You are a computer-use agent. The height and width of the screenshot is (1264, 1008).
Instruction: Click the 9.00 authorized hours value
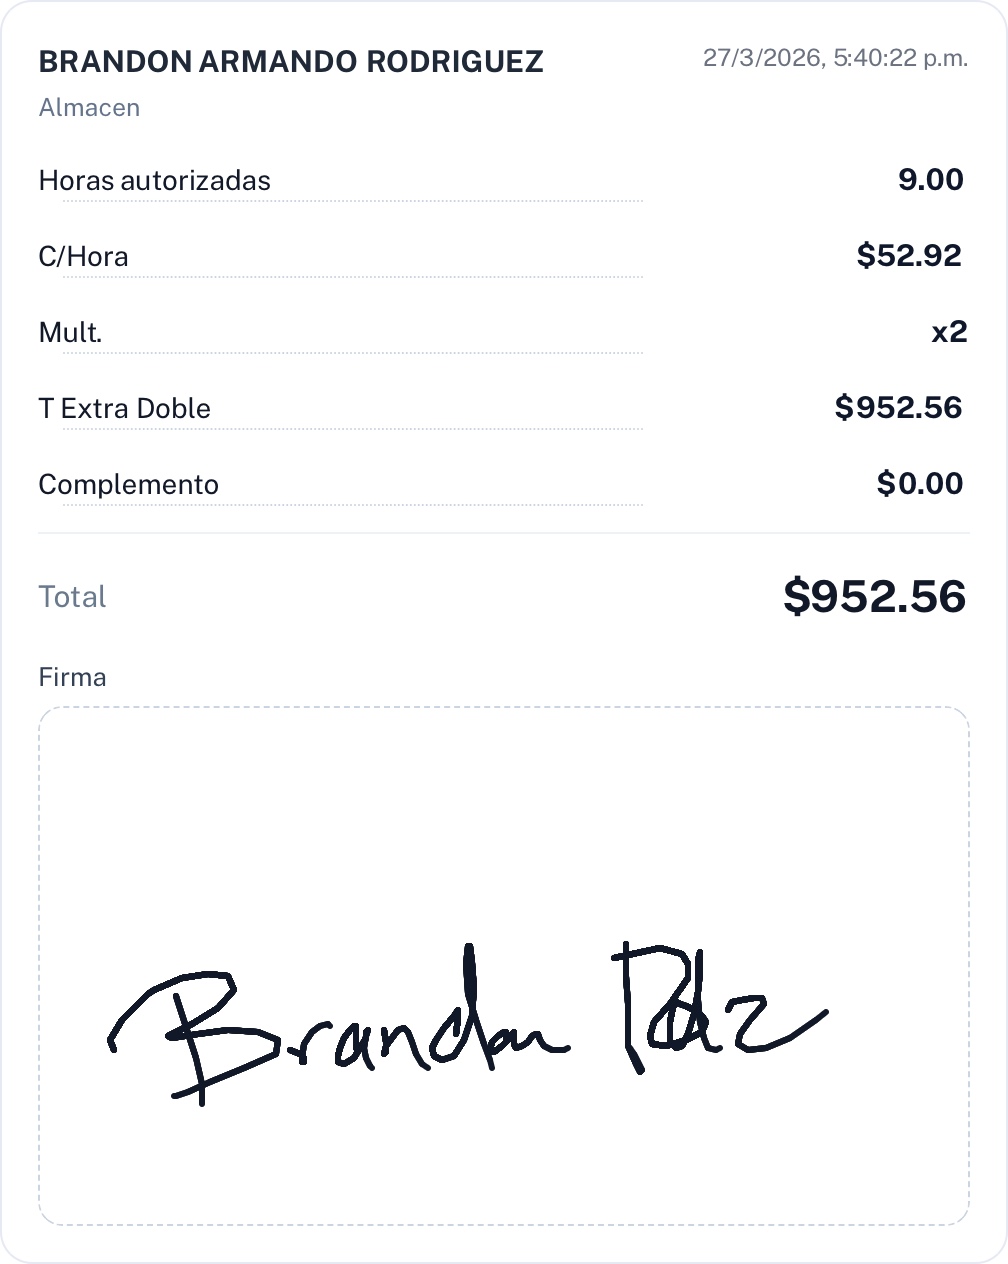(x=930, y=180)
